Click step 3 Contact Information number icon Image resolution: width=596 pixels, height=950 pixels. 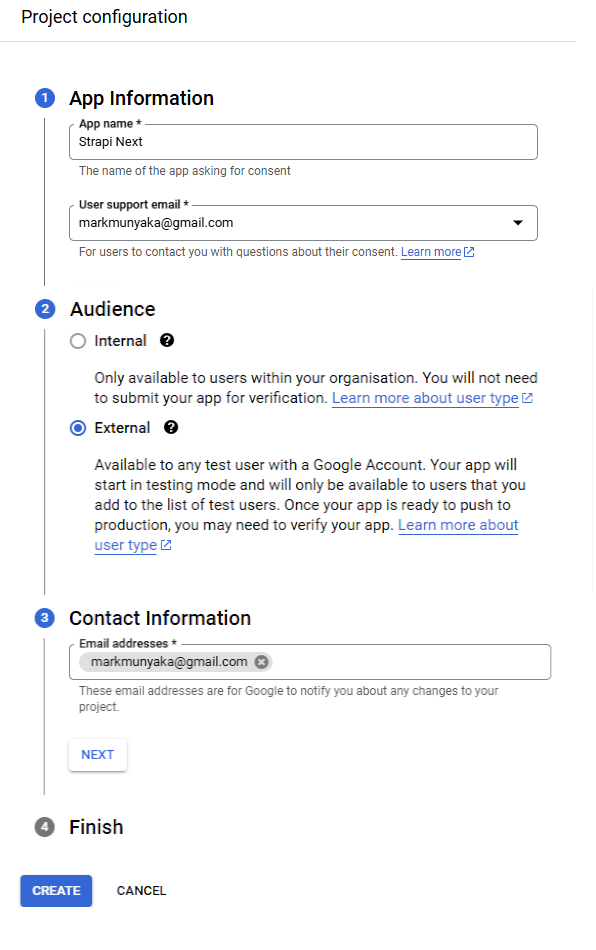tap(45, 618)
